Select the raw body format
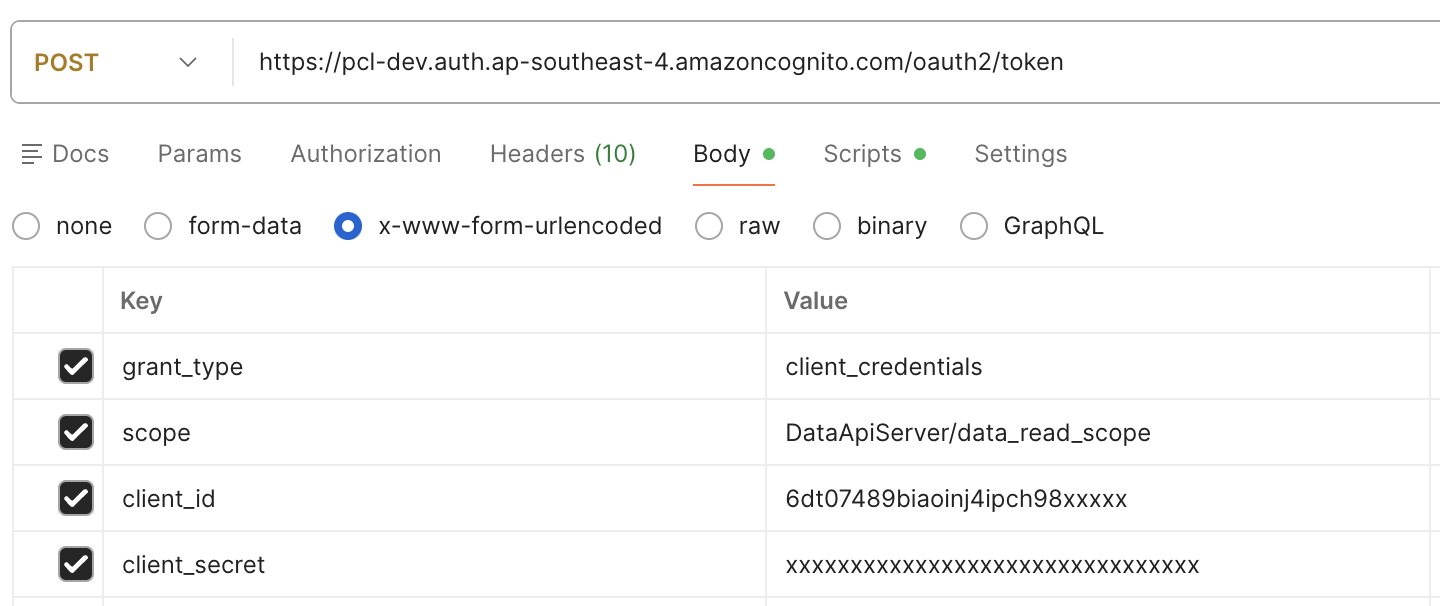This screenshot has width=1440, height=606. point(709,226)
